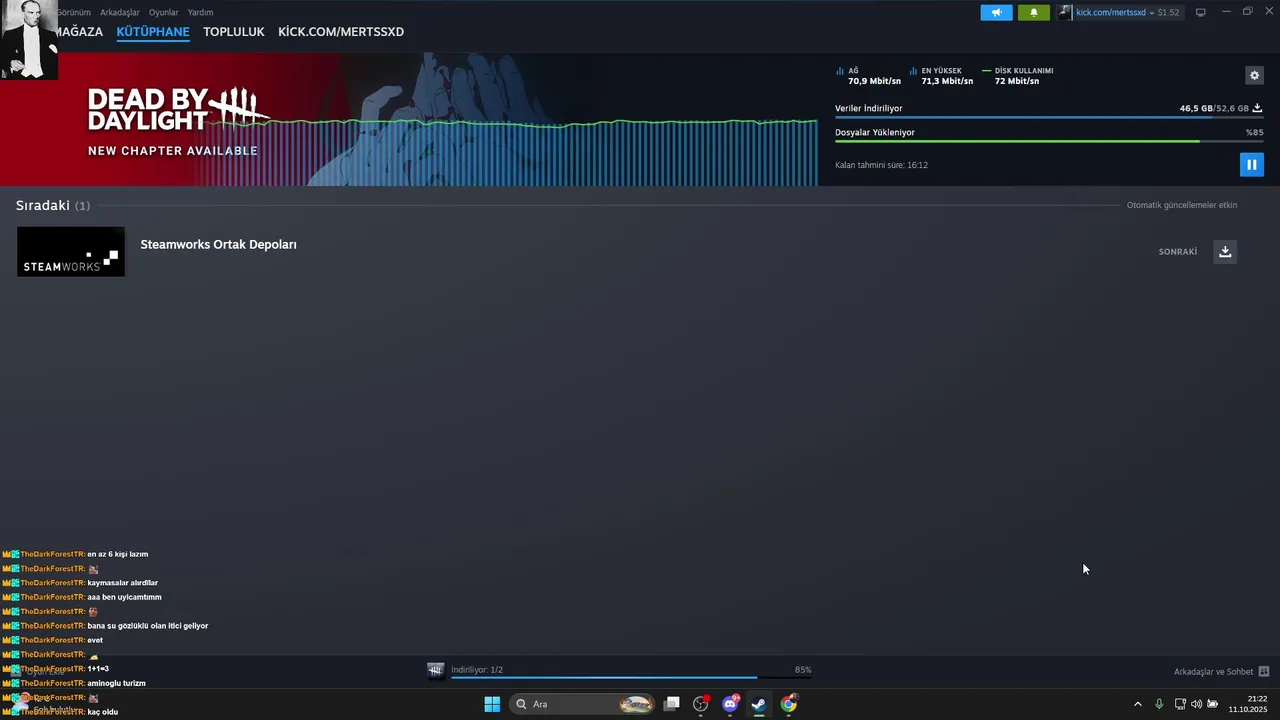Image resolution: width=1280 pixels, height=720 pixels.
Task: Open the Yardım menu
Action: (x=200, y=12)
